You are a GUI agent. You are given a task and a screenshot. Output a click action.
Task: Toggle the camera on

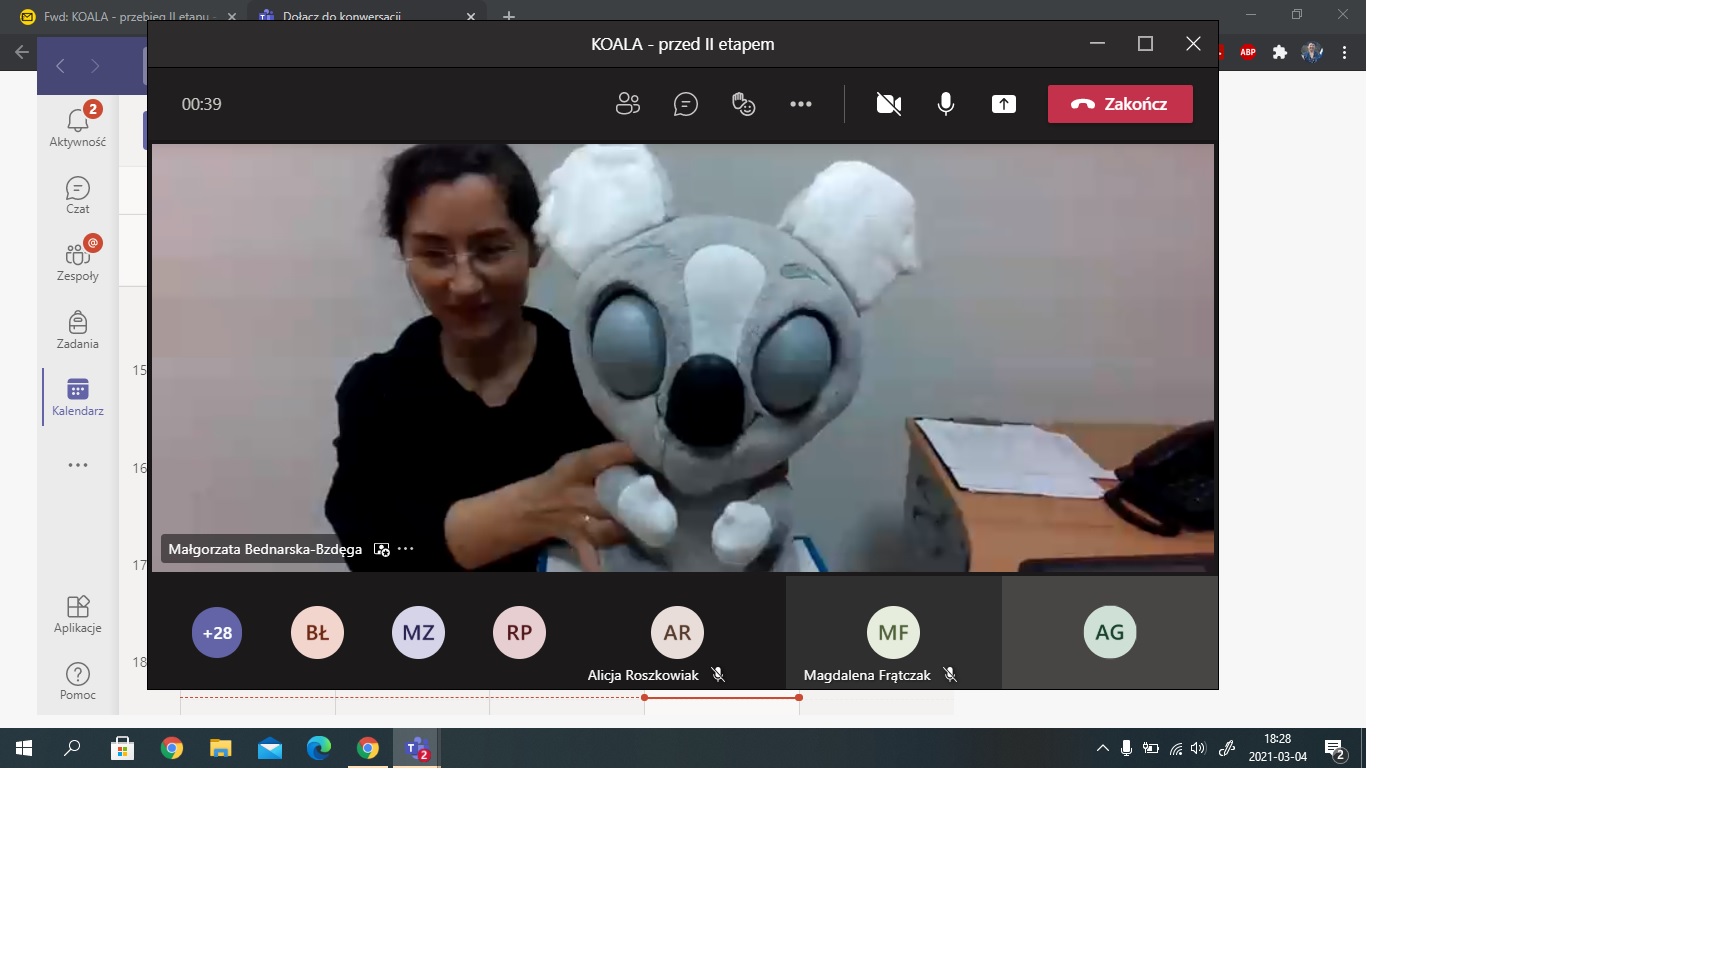888,104
